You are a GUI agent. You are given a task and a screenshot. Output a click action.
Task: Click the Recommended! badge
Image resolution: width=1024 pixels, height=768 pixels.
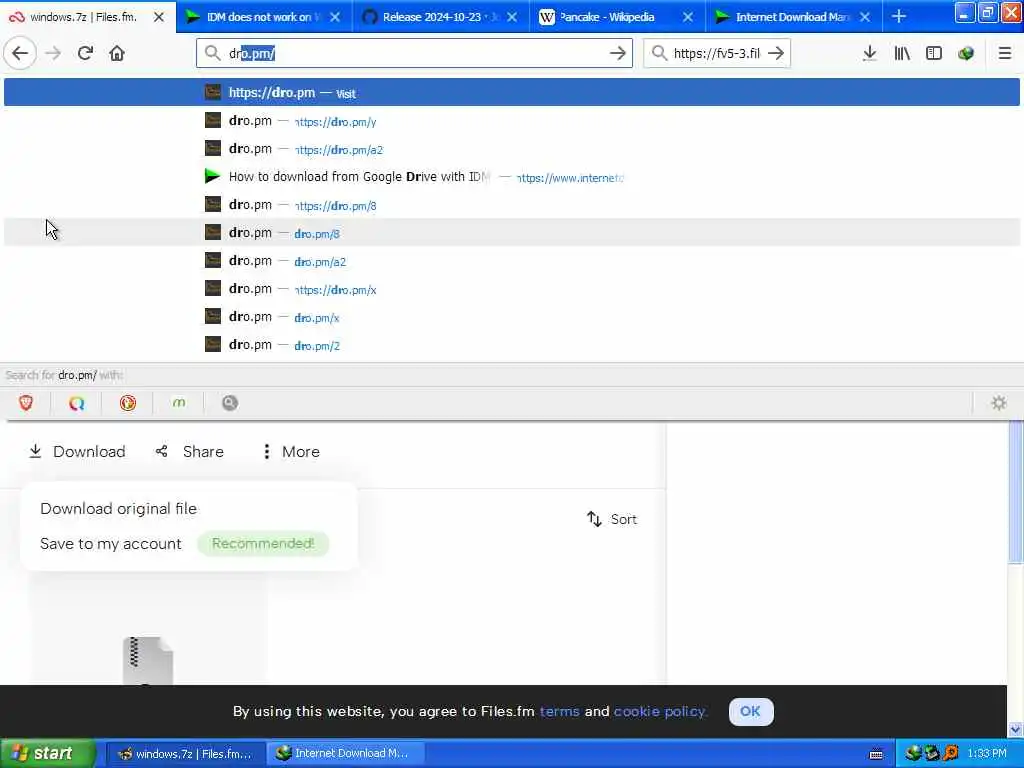click(263, 543)
